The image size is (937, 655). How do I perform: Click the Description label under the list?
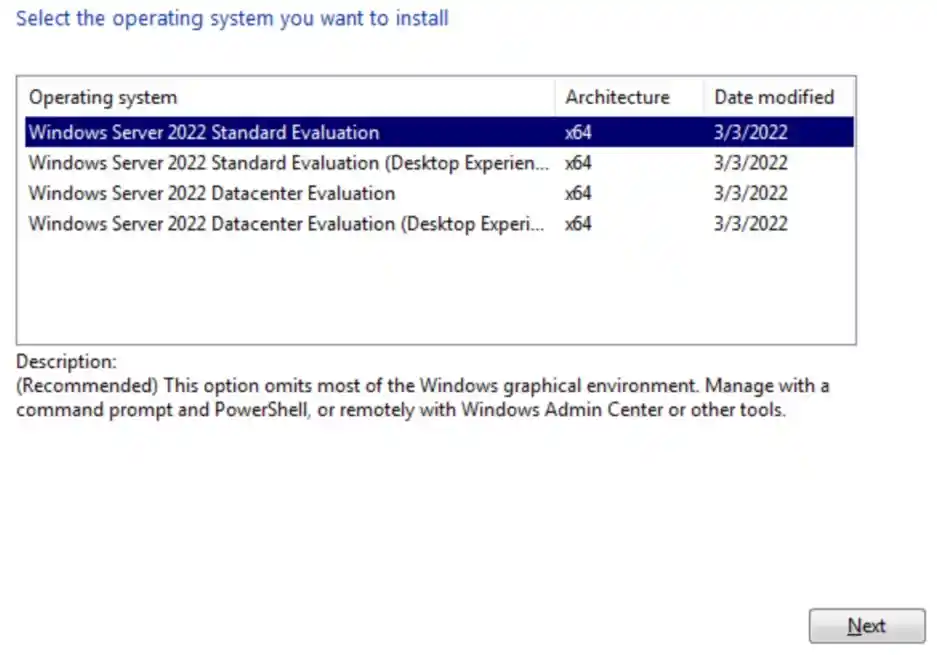click(66, 361)
